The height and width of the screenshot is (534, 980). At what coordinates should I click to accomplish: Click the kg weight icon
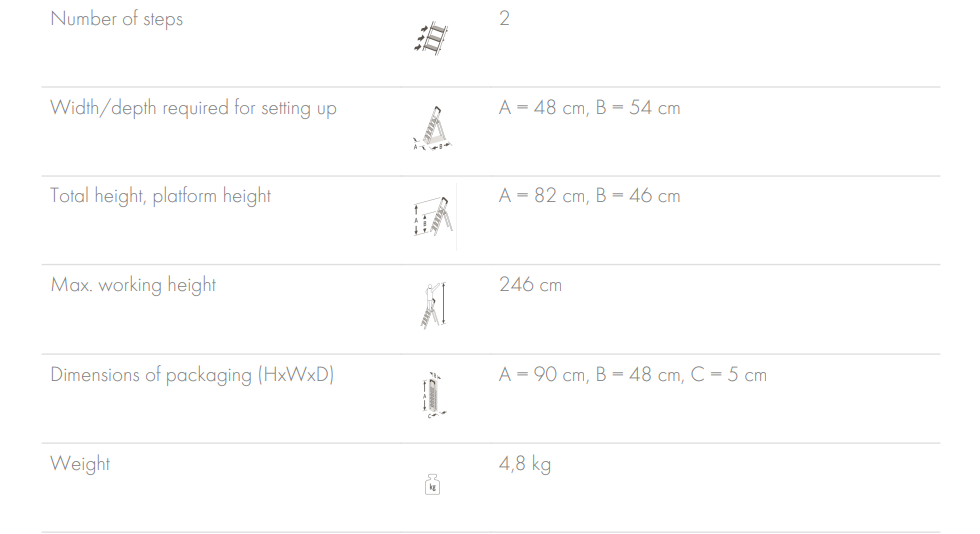tap(432, 485)
